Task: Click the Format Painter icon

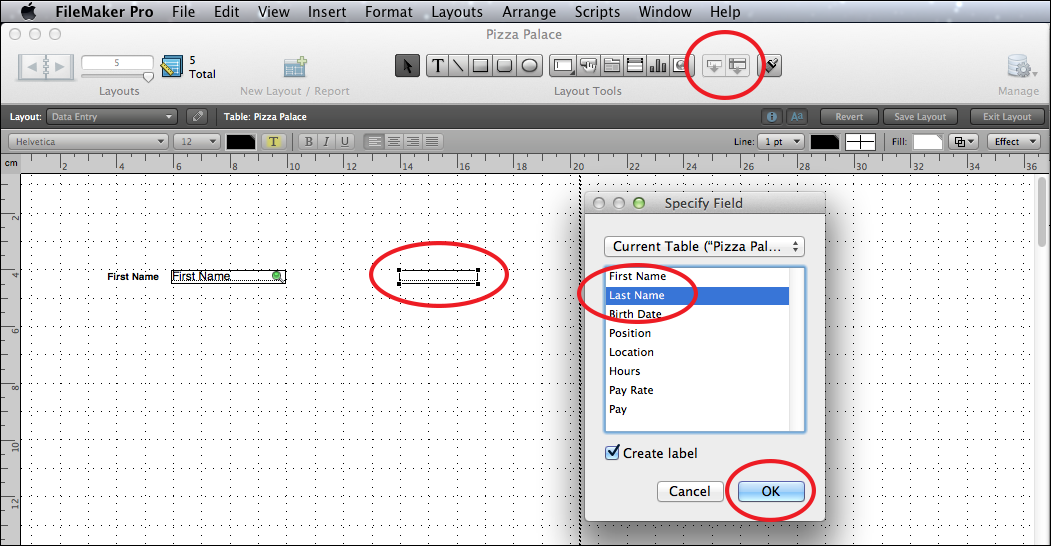Action: pos(771,66)
